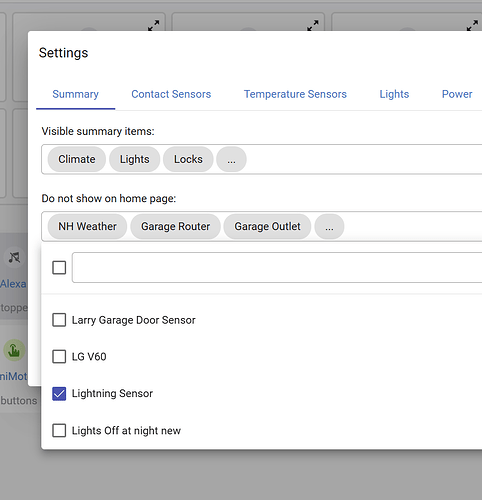Check the Larry Garage Door Sensor checkbox

(59, 320)
